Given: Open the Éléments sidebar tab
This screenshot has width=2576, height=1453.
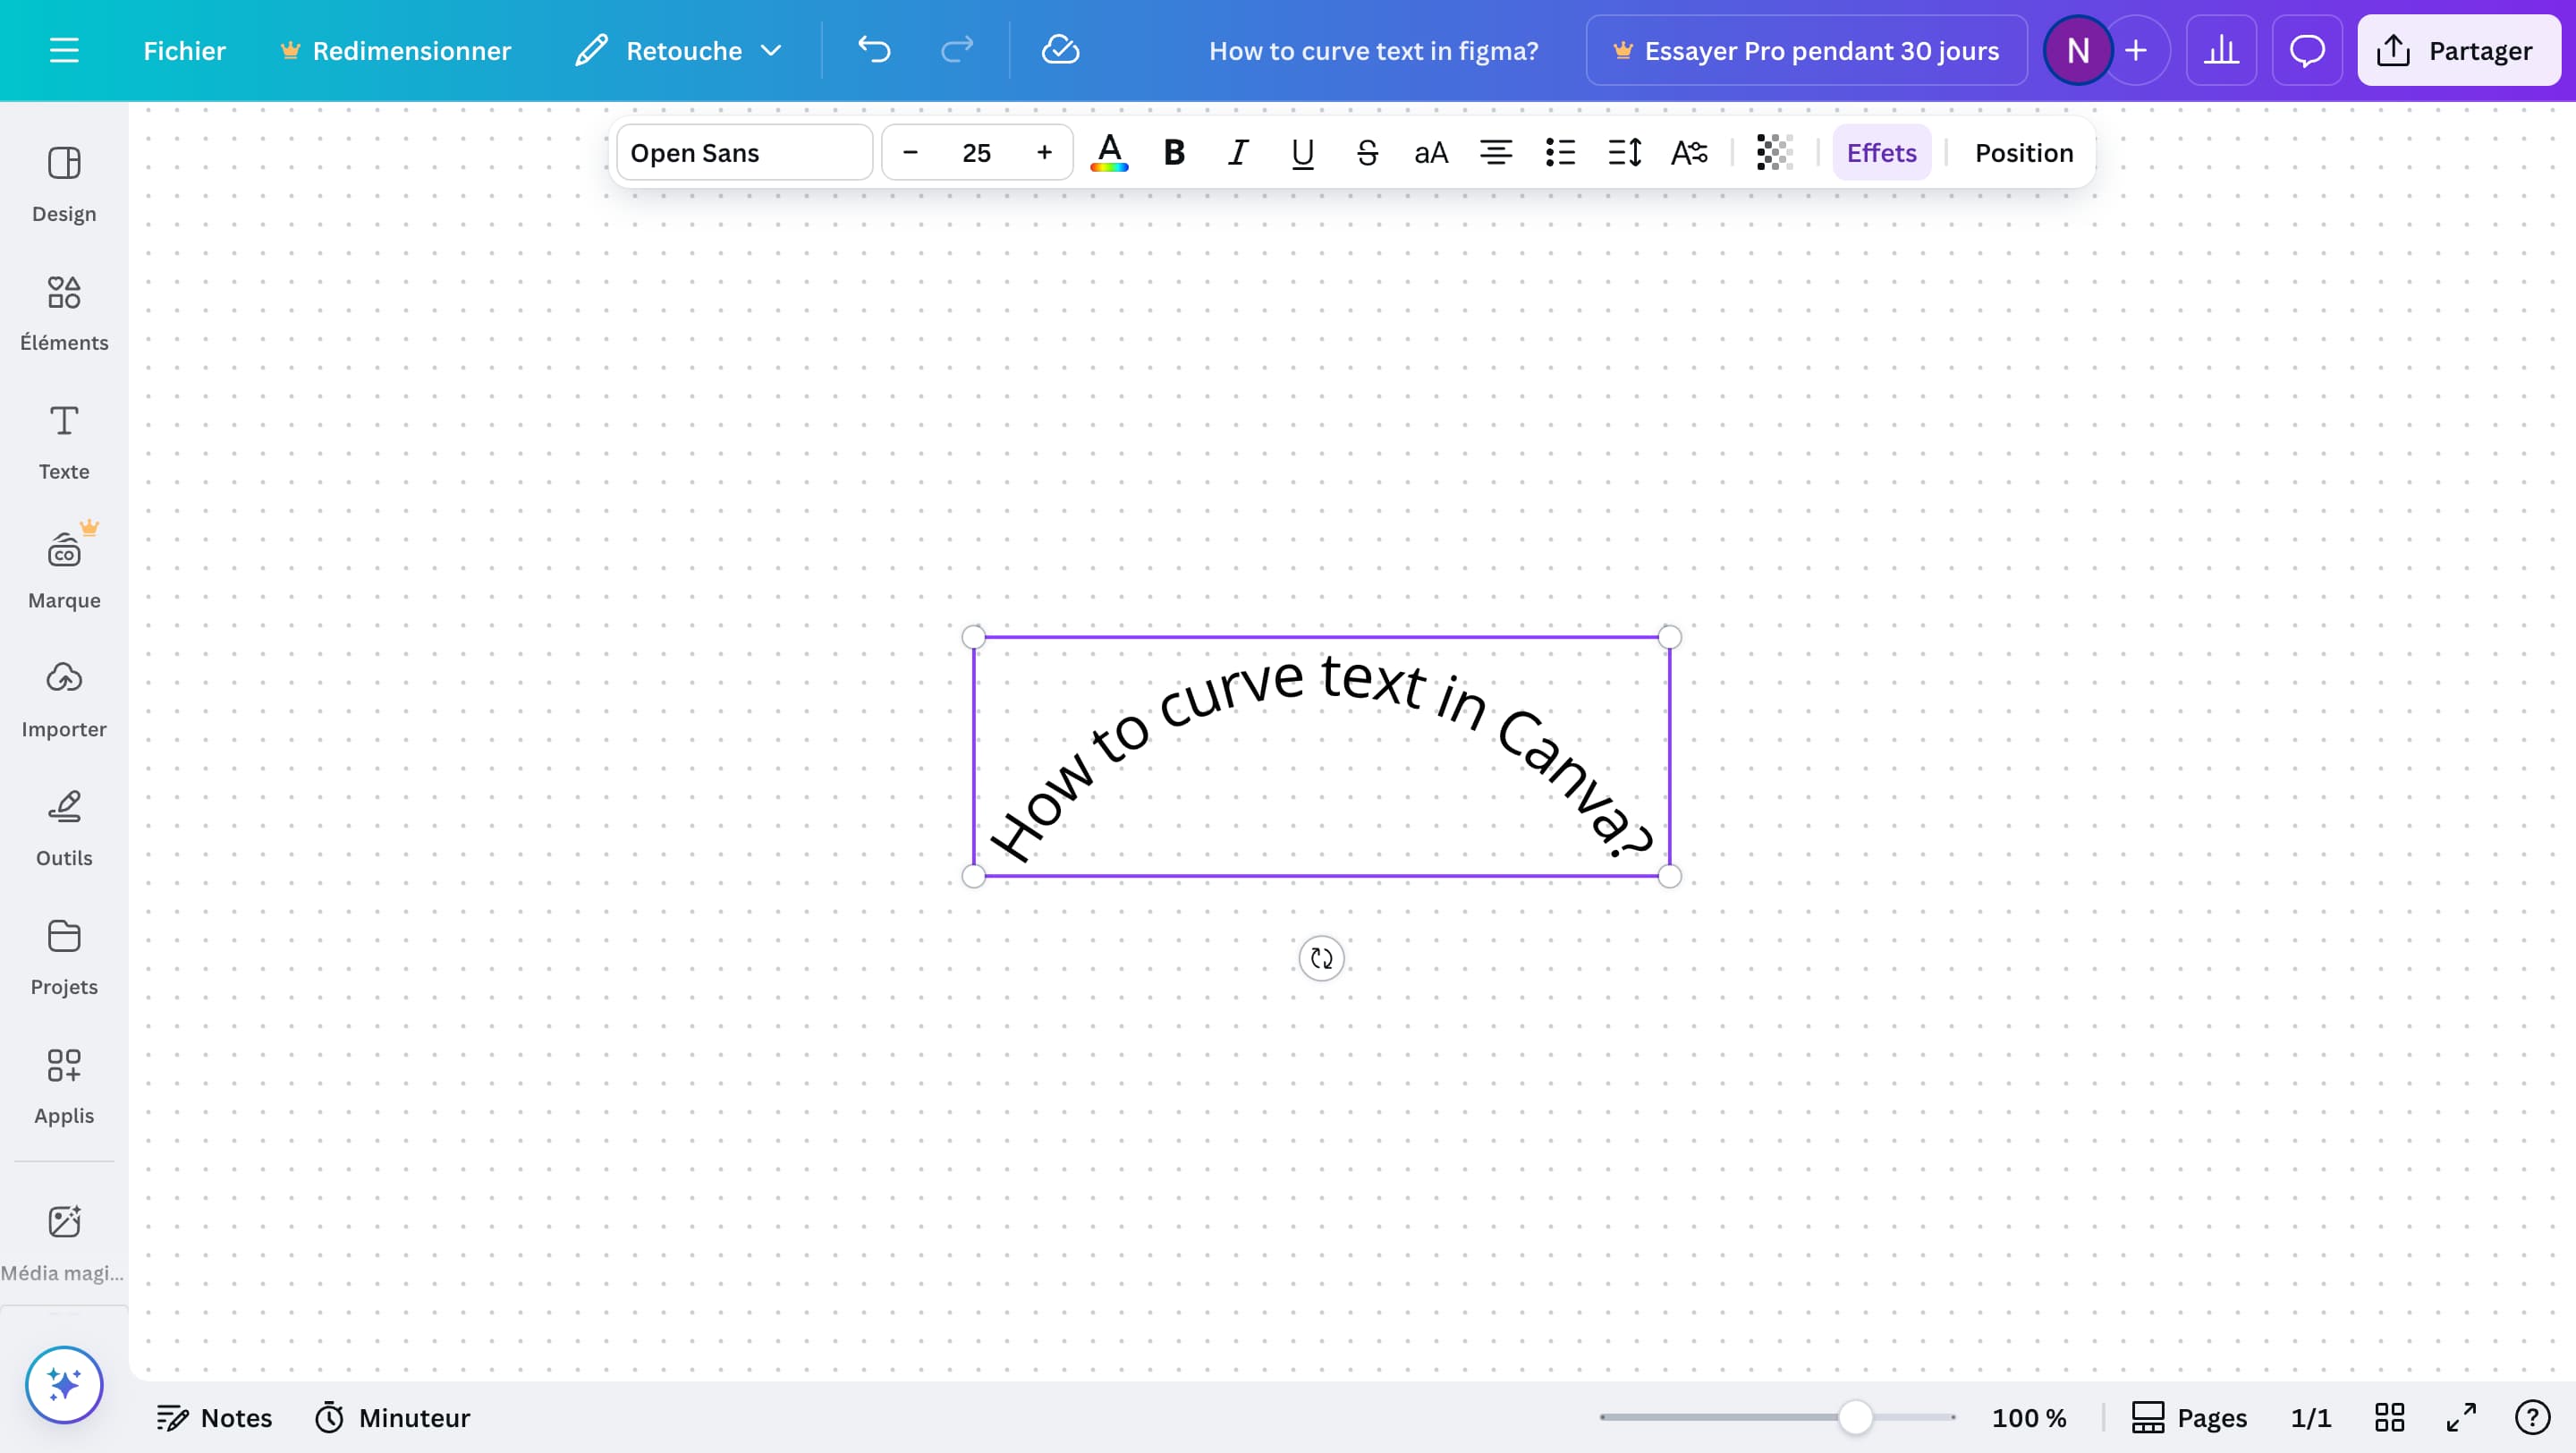Looking at the screenshot, I should click(64, 314).
